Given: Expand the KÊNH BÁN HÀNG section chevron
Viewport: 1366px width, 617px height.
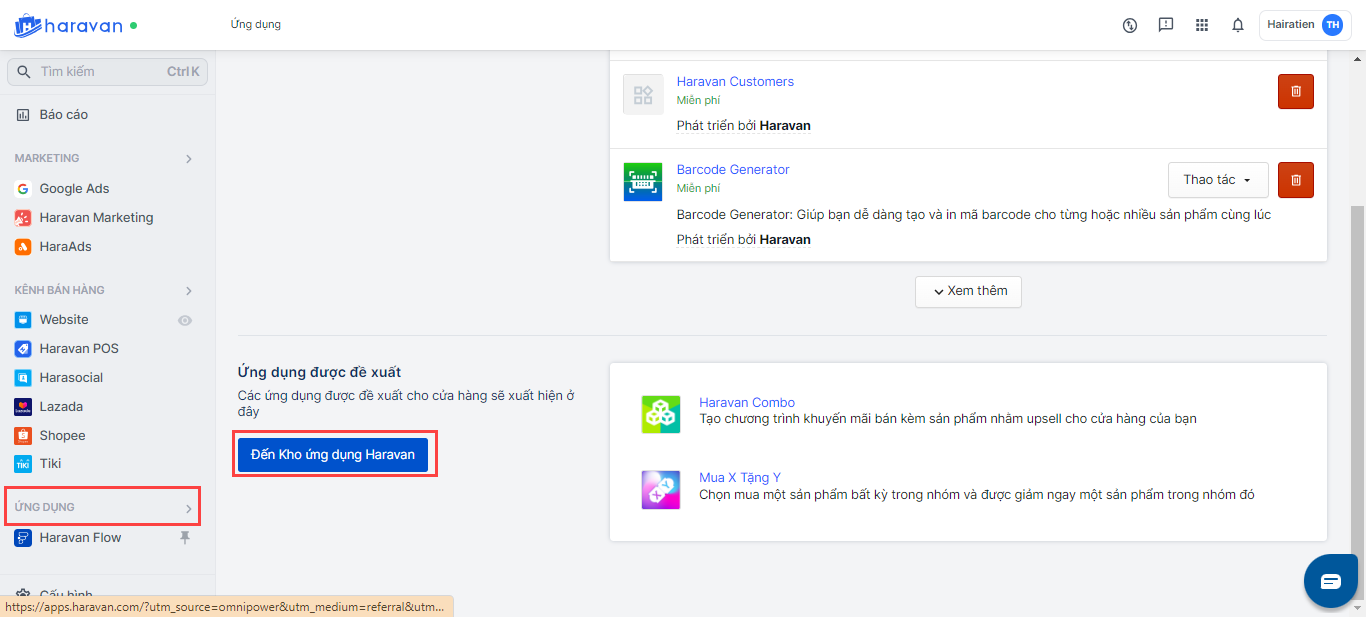Looking at the screenshot, I should [x=189, y=291].
